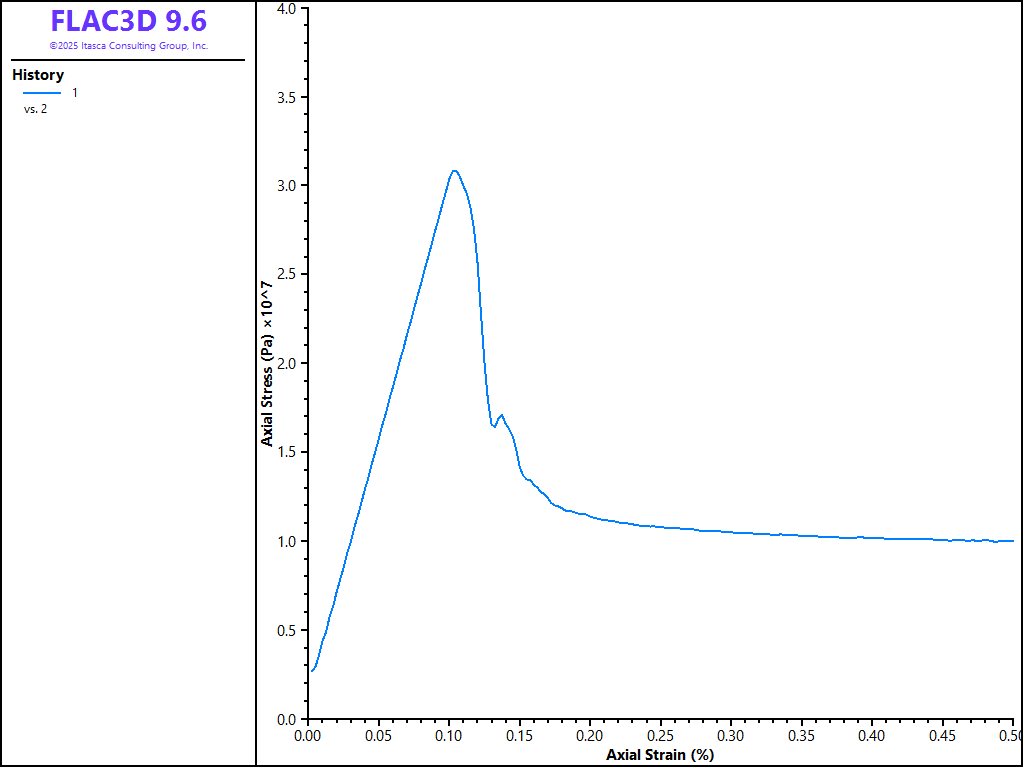Click the 0.10 tick label on x-axis
Screen dimensions: 1024x768
pos(449,735)
